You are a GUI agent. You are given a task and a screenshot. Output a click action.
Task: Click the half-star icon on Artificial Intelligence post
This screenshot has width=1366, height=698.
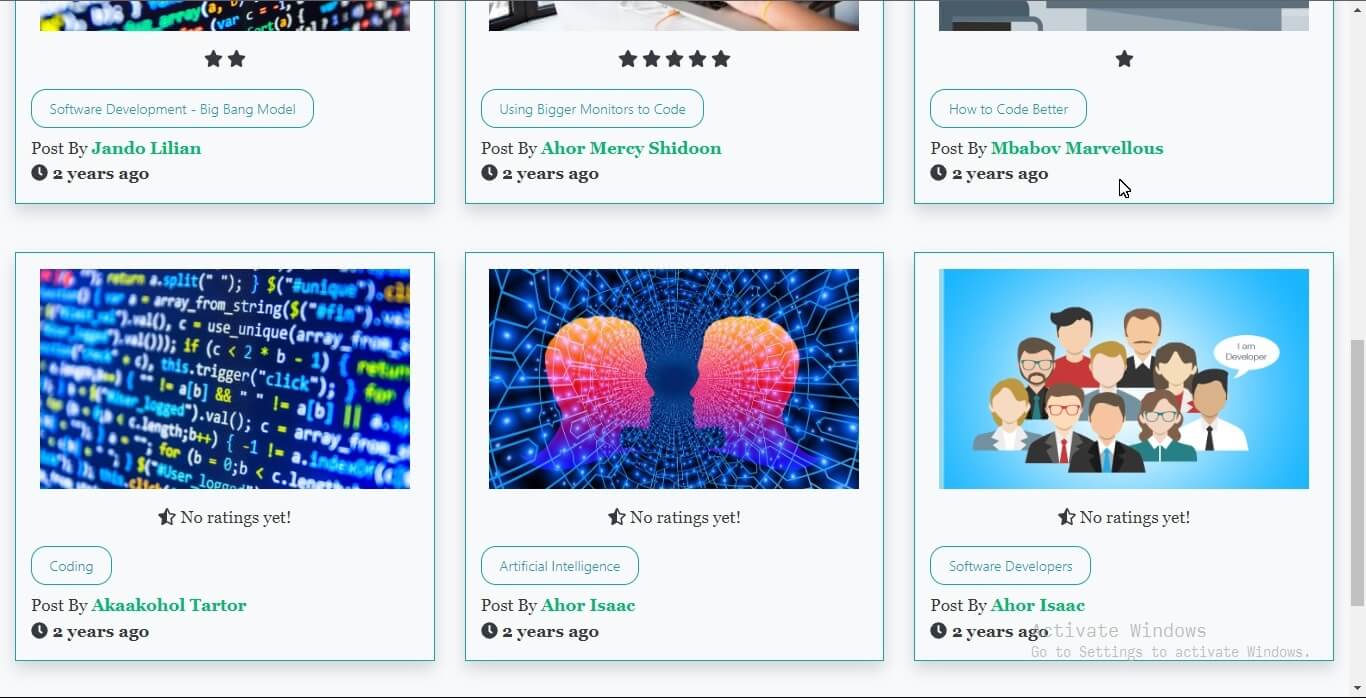(x=617, y=517)
